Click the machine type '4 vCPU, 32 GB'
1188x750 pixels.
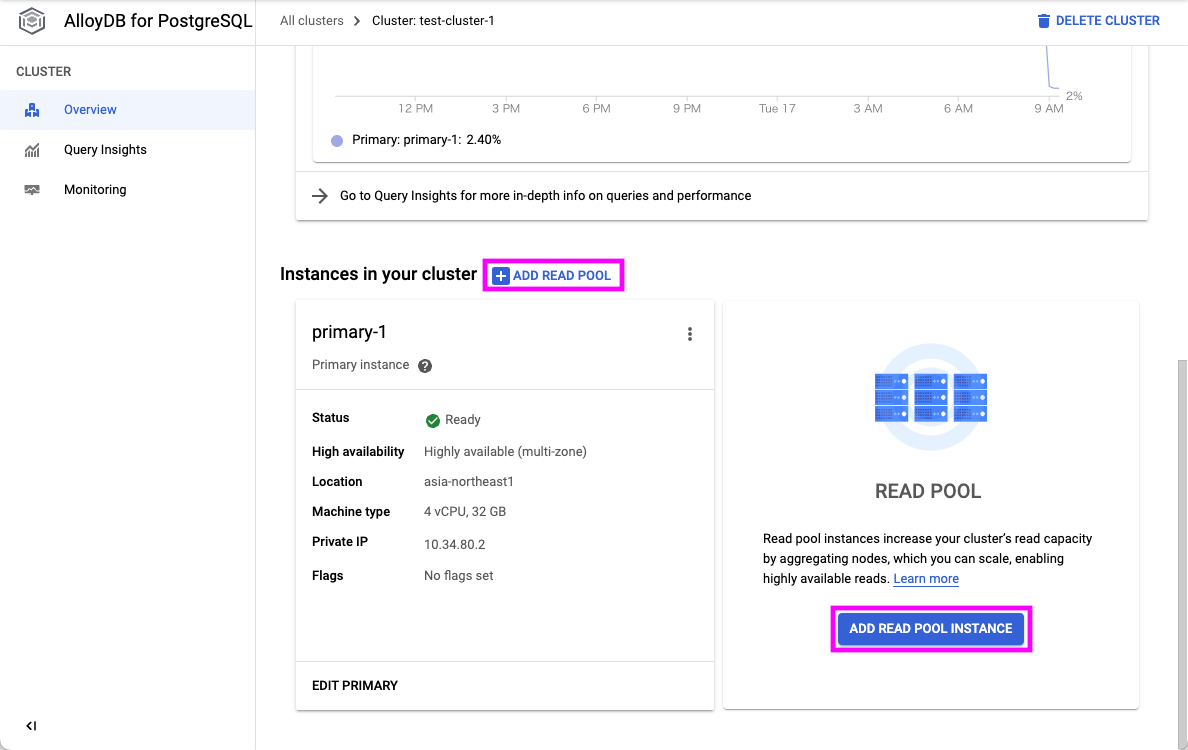(464, 512)
